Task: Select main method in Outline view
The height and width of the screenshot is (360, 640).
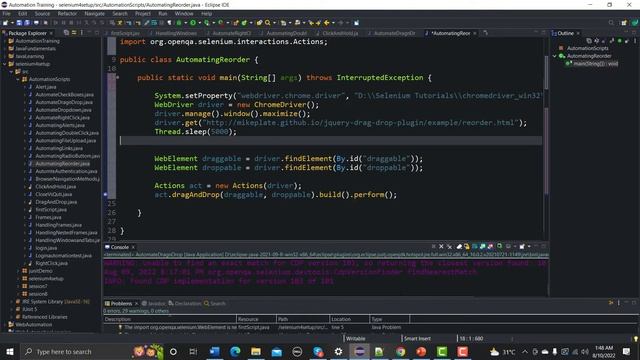Action: click(596, 64)
